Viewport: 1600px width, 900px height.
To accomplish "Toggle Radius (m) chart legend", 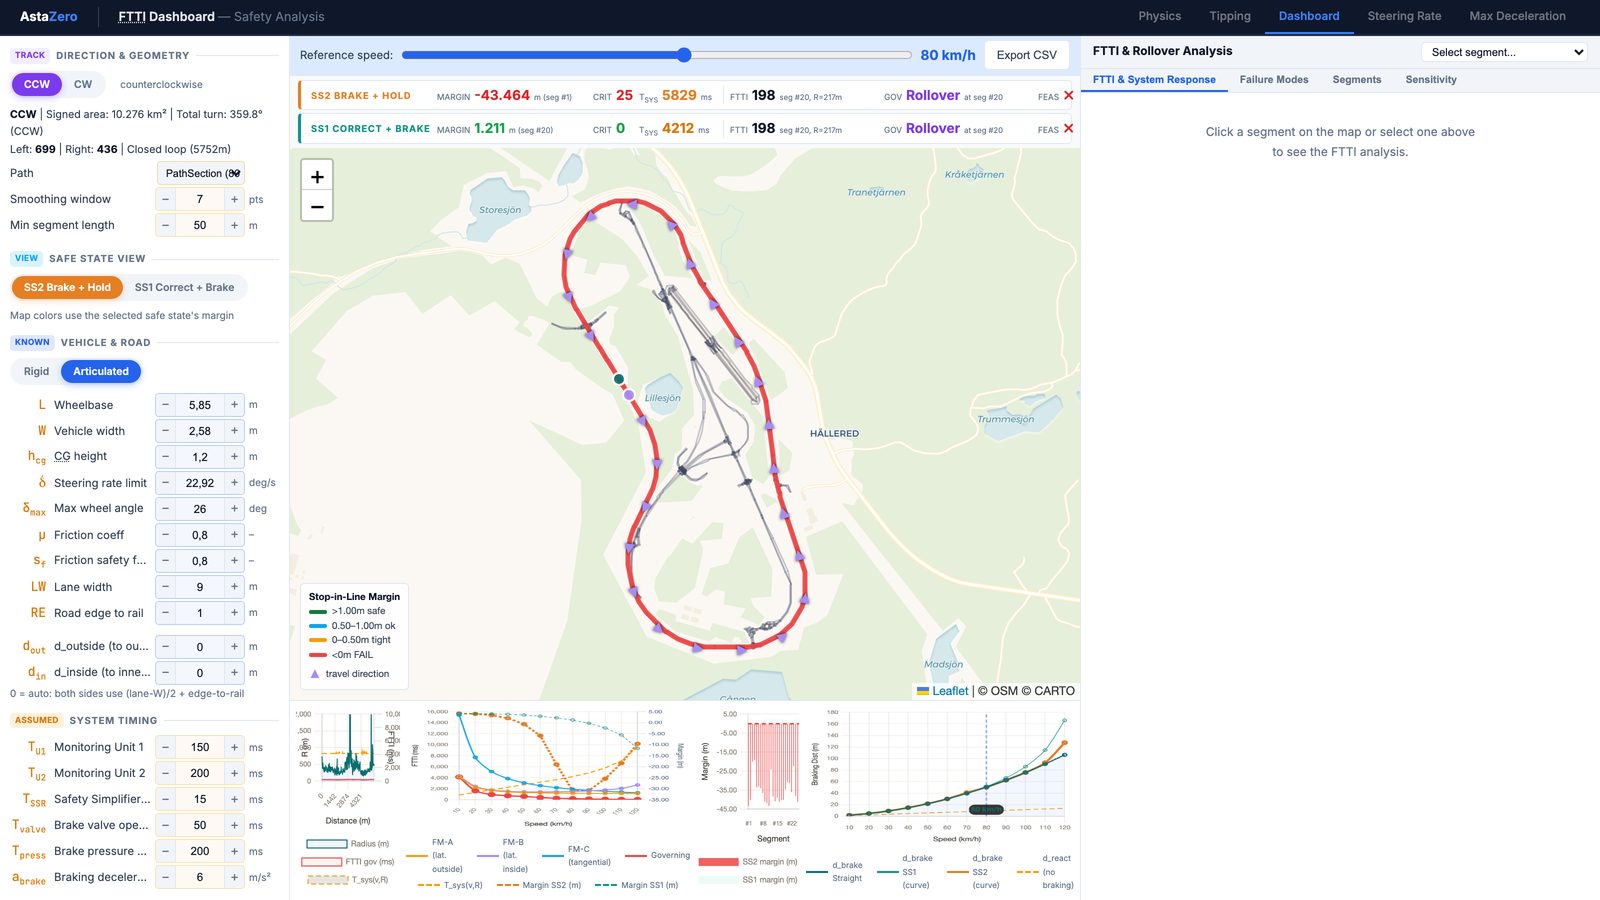I will [348, 844].
